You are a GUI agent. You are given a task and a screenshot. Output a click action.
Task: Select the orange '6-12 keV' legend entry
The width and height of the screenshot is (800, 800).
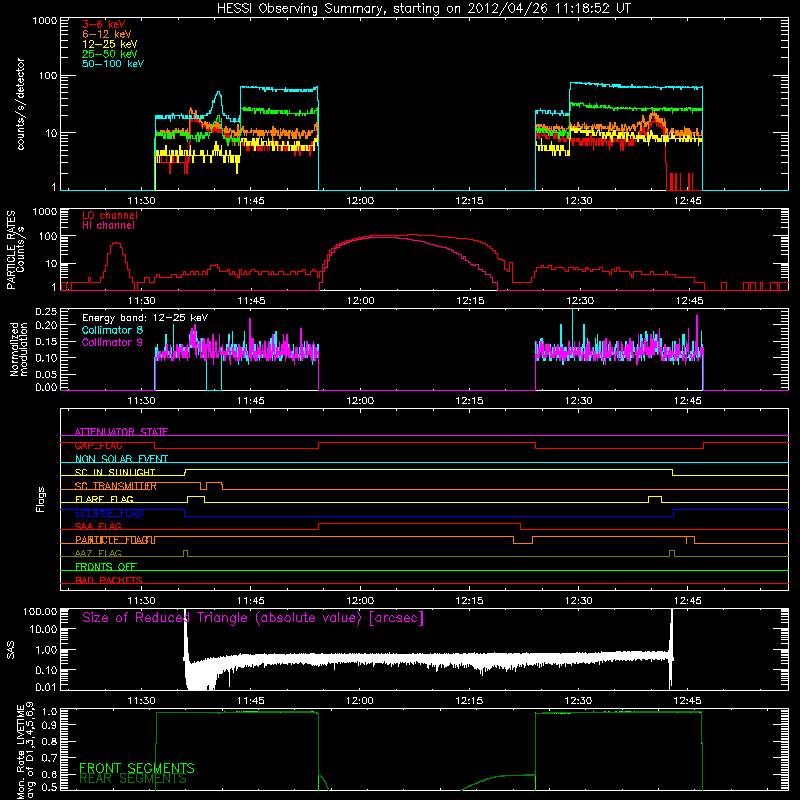[x=107, y=34]
